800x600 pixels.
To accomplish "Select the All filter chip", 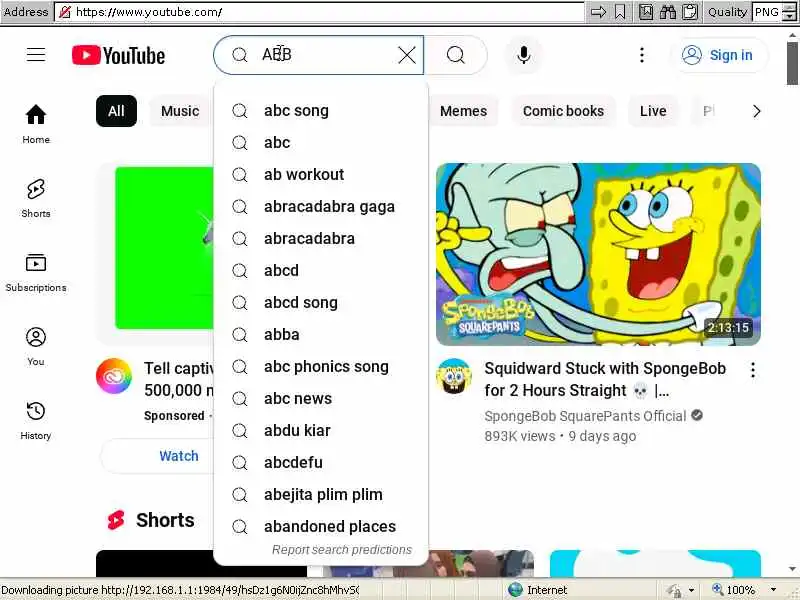I will pyautogui.click(x=116, y=111).
